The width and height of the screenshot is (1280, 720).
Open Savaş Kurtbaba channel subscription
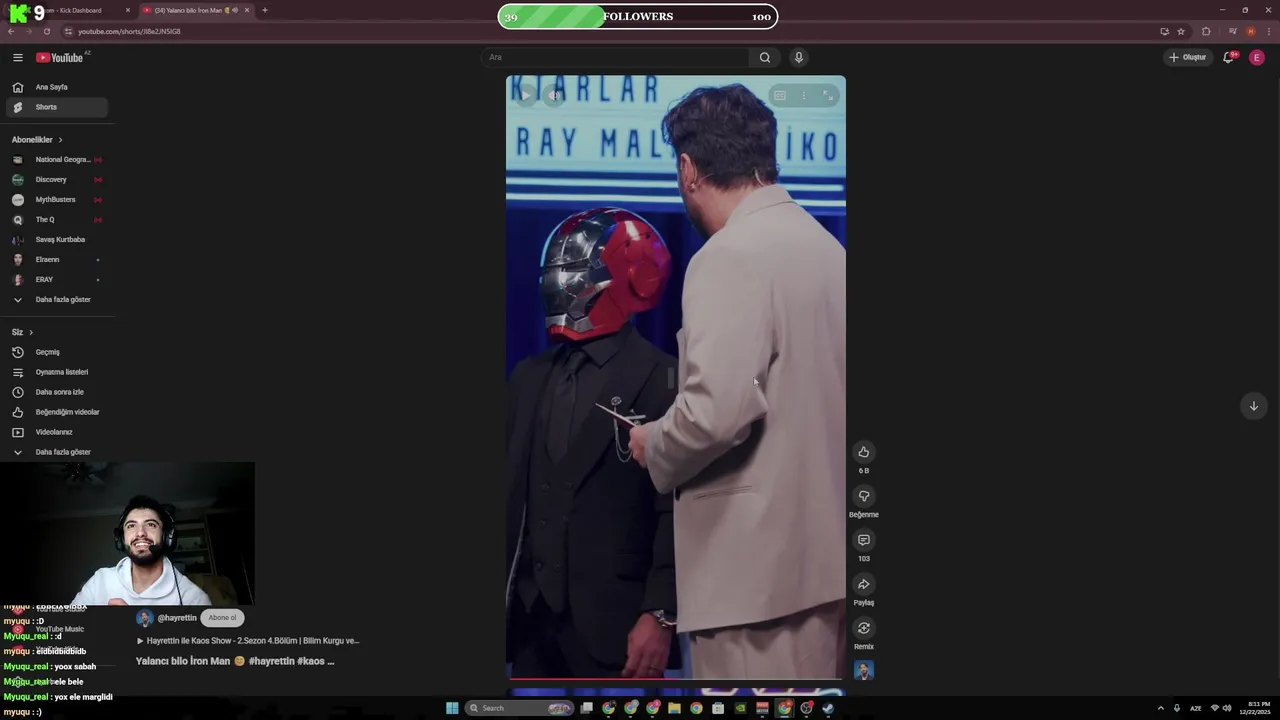[x=58, y=240]
